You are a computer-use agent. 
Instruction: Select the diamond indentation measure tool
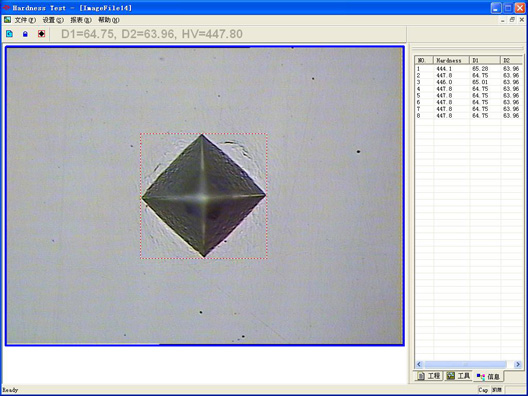(41, 34)
